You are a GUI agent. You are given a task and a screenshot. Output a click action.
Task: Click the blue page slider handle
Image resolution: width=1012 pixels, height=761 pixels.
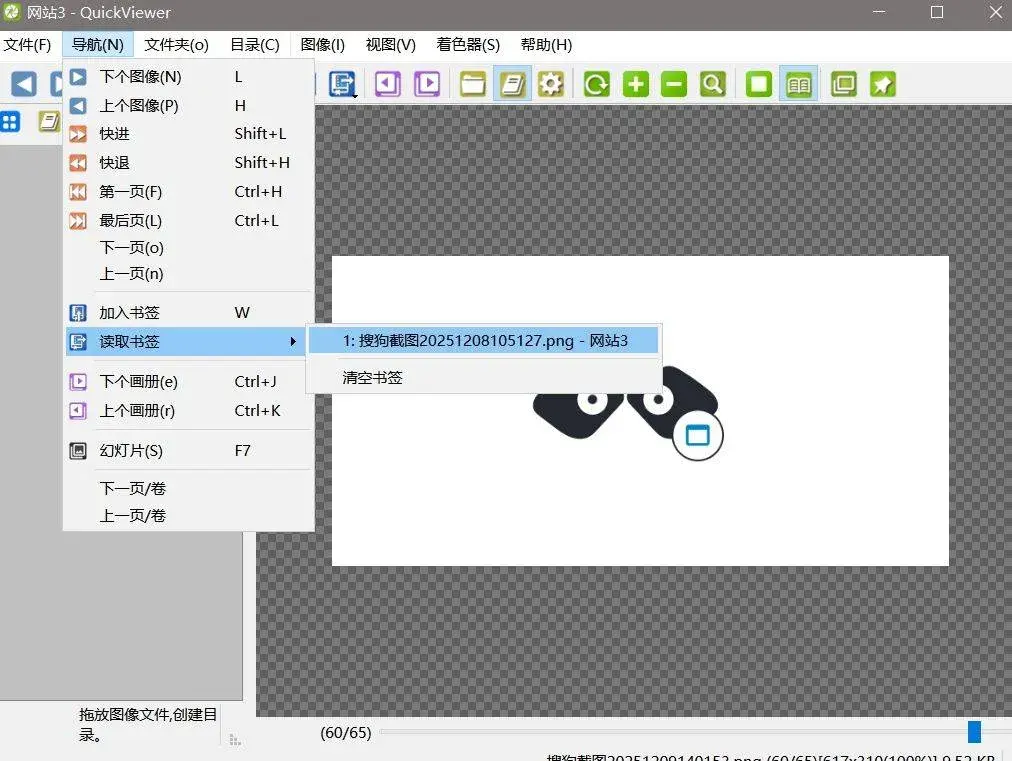click(975, 732)
